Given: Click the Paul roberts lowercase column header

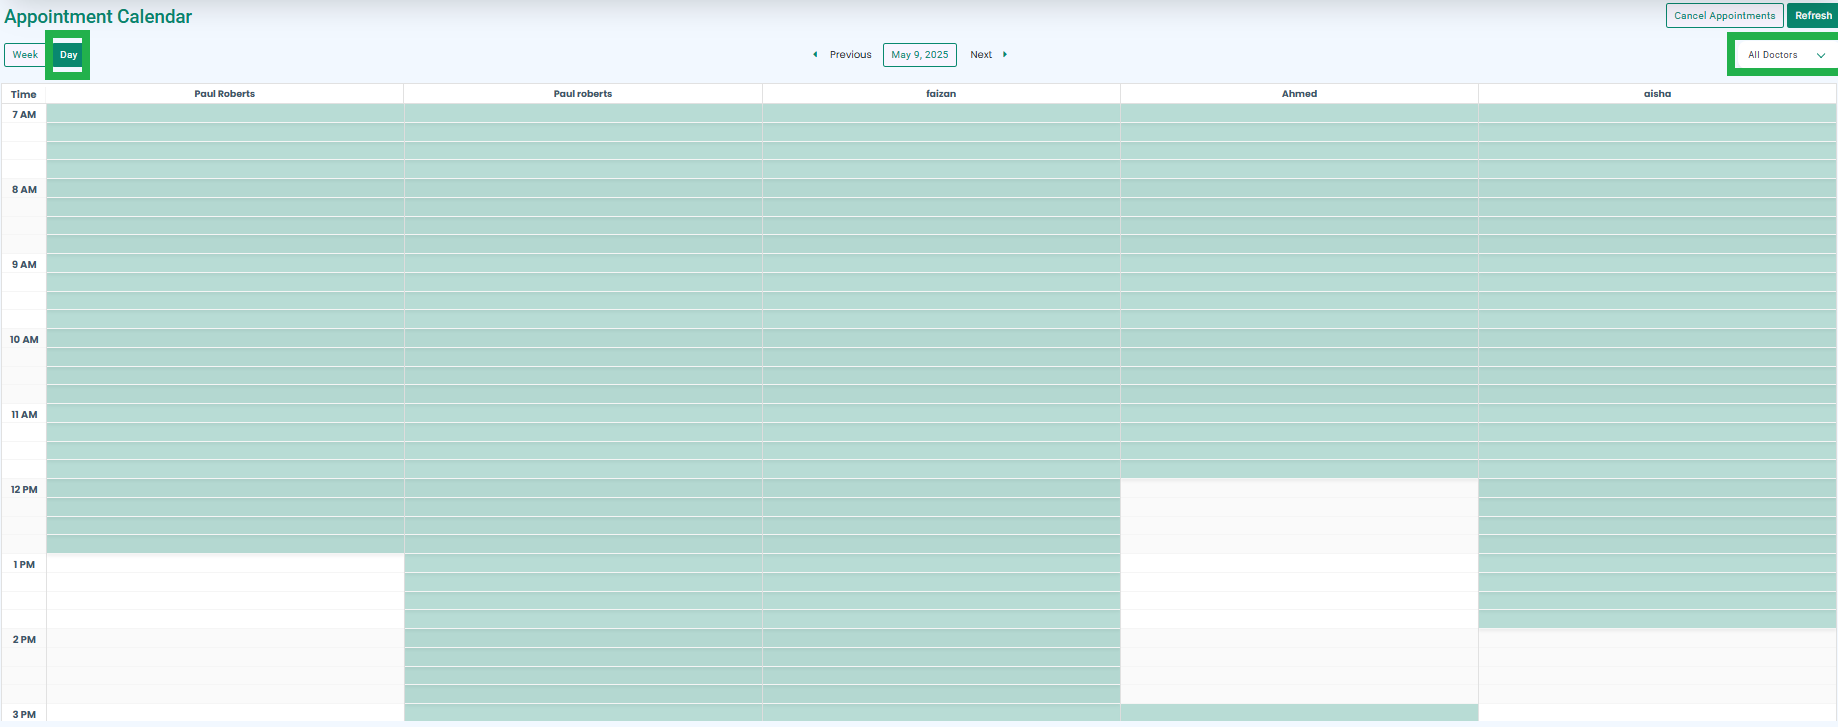Looking at the screenshot, I should [x=583, y=94].
